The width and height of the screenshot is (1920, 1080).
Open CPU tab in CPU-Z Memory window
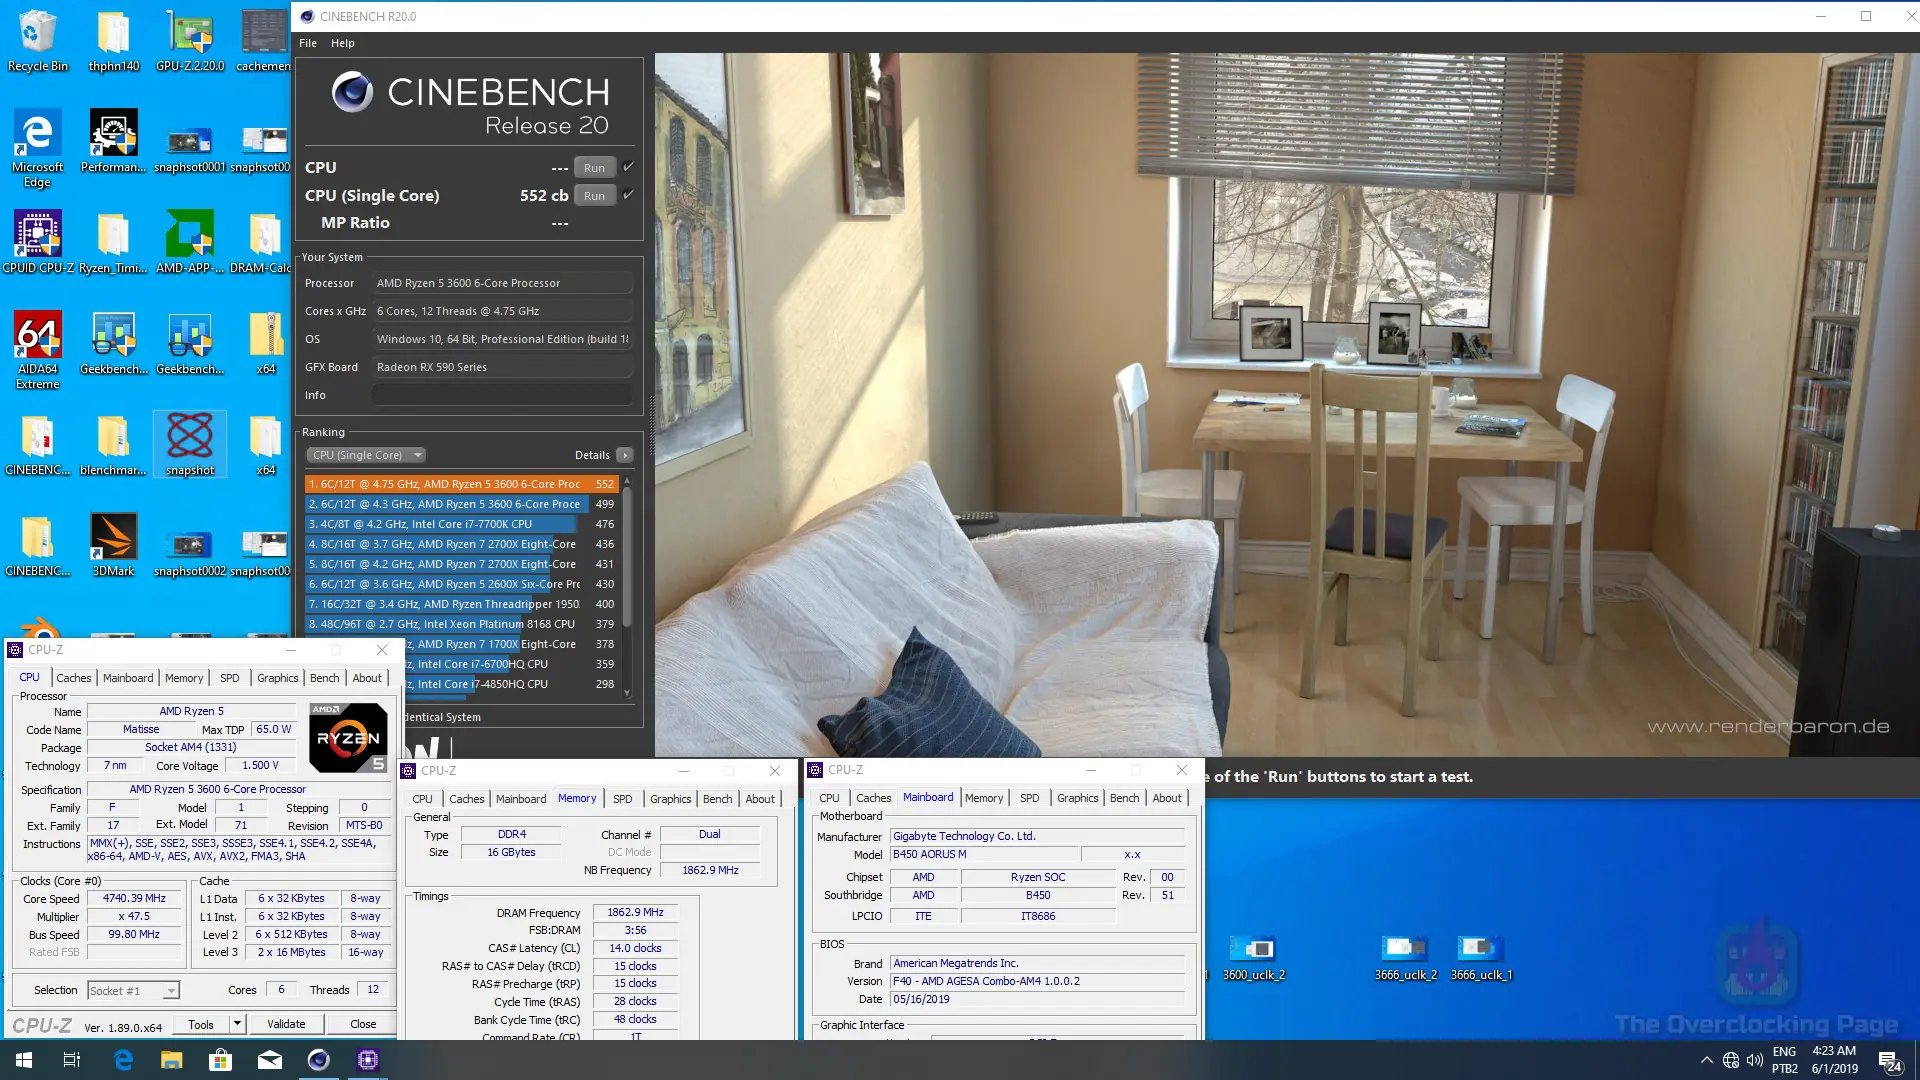pos(423,799)
